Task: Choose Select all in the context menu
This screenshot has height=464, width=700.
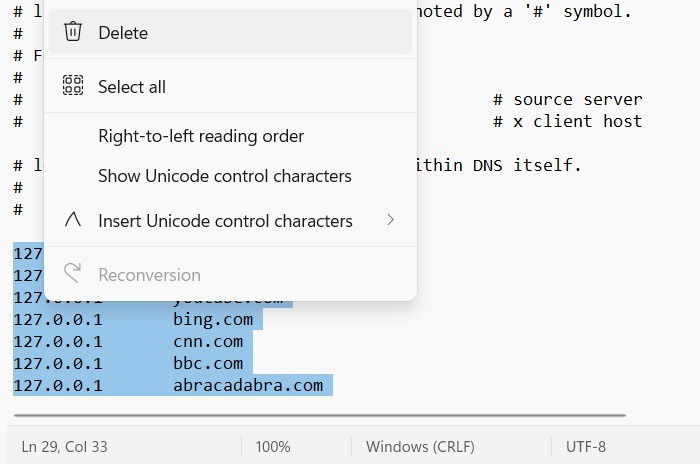Action: click(x=230, y=86)
